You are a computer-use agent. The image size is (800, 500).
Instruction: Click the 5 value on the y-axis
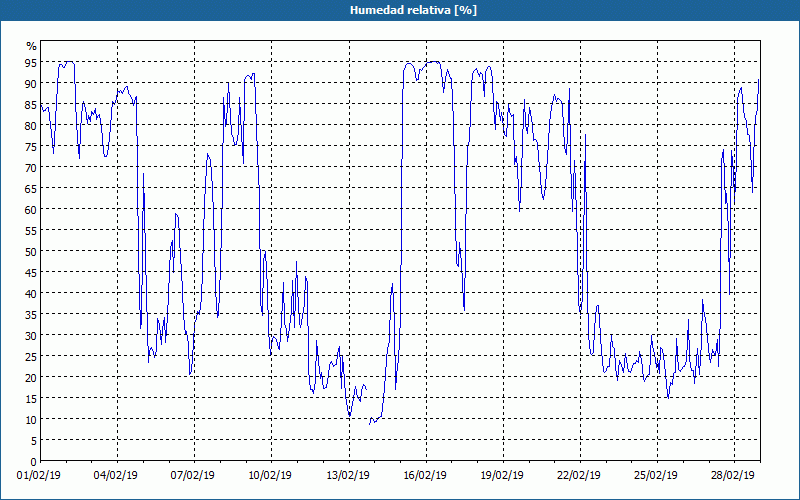(x=34, y=441)
